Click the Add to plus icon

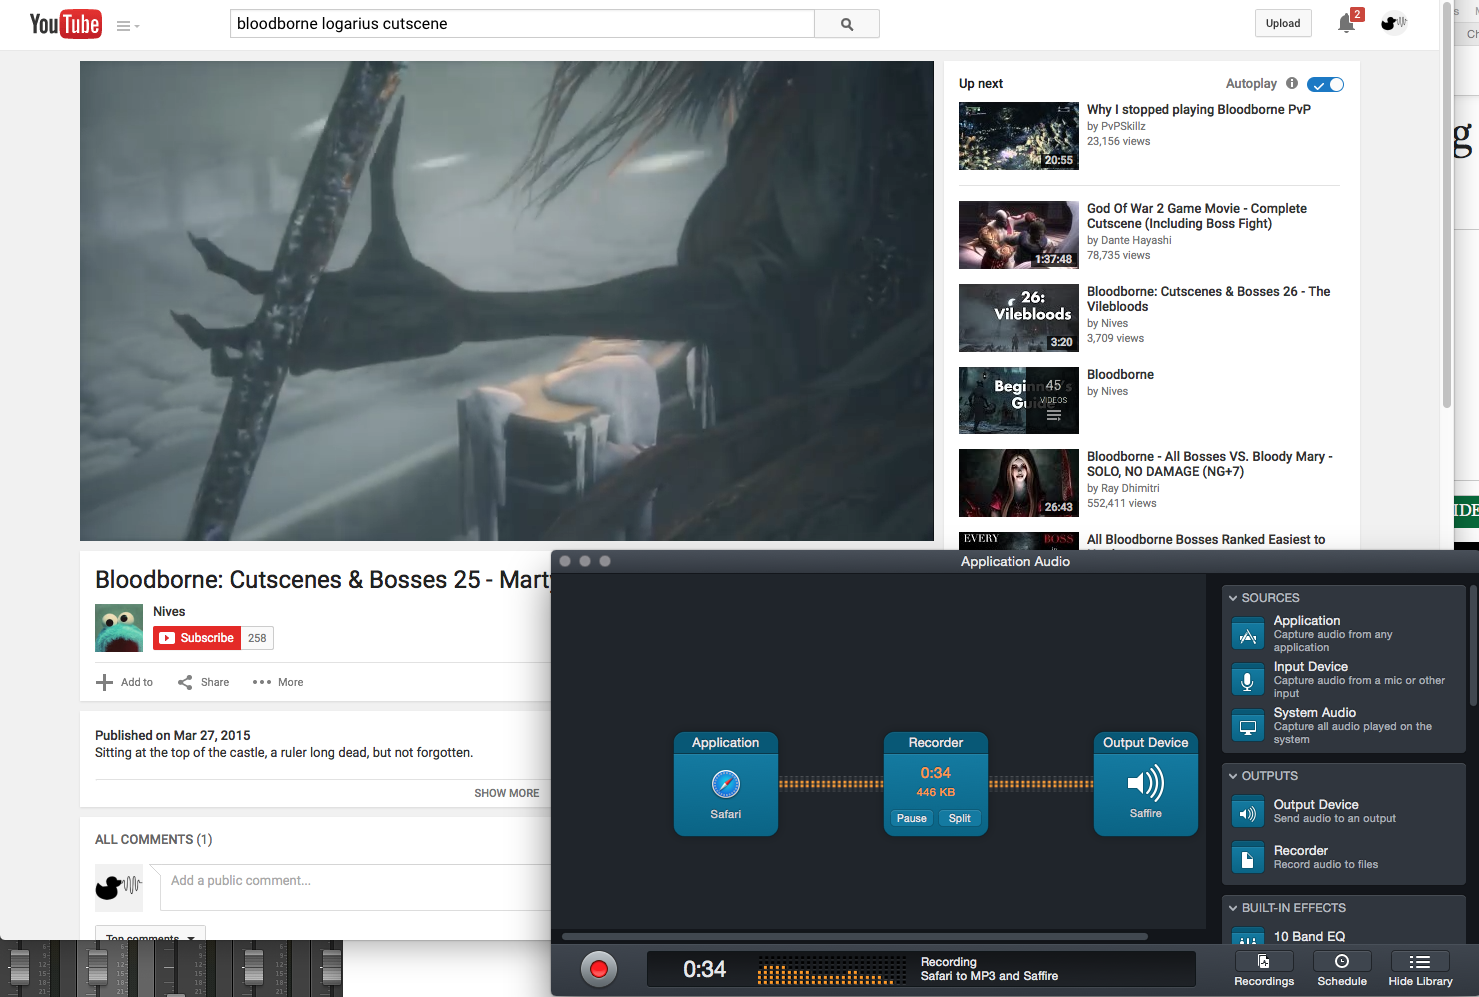click(x=104, y=682)
